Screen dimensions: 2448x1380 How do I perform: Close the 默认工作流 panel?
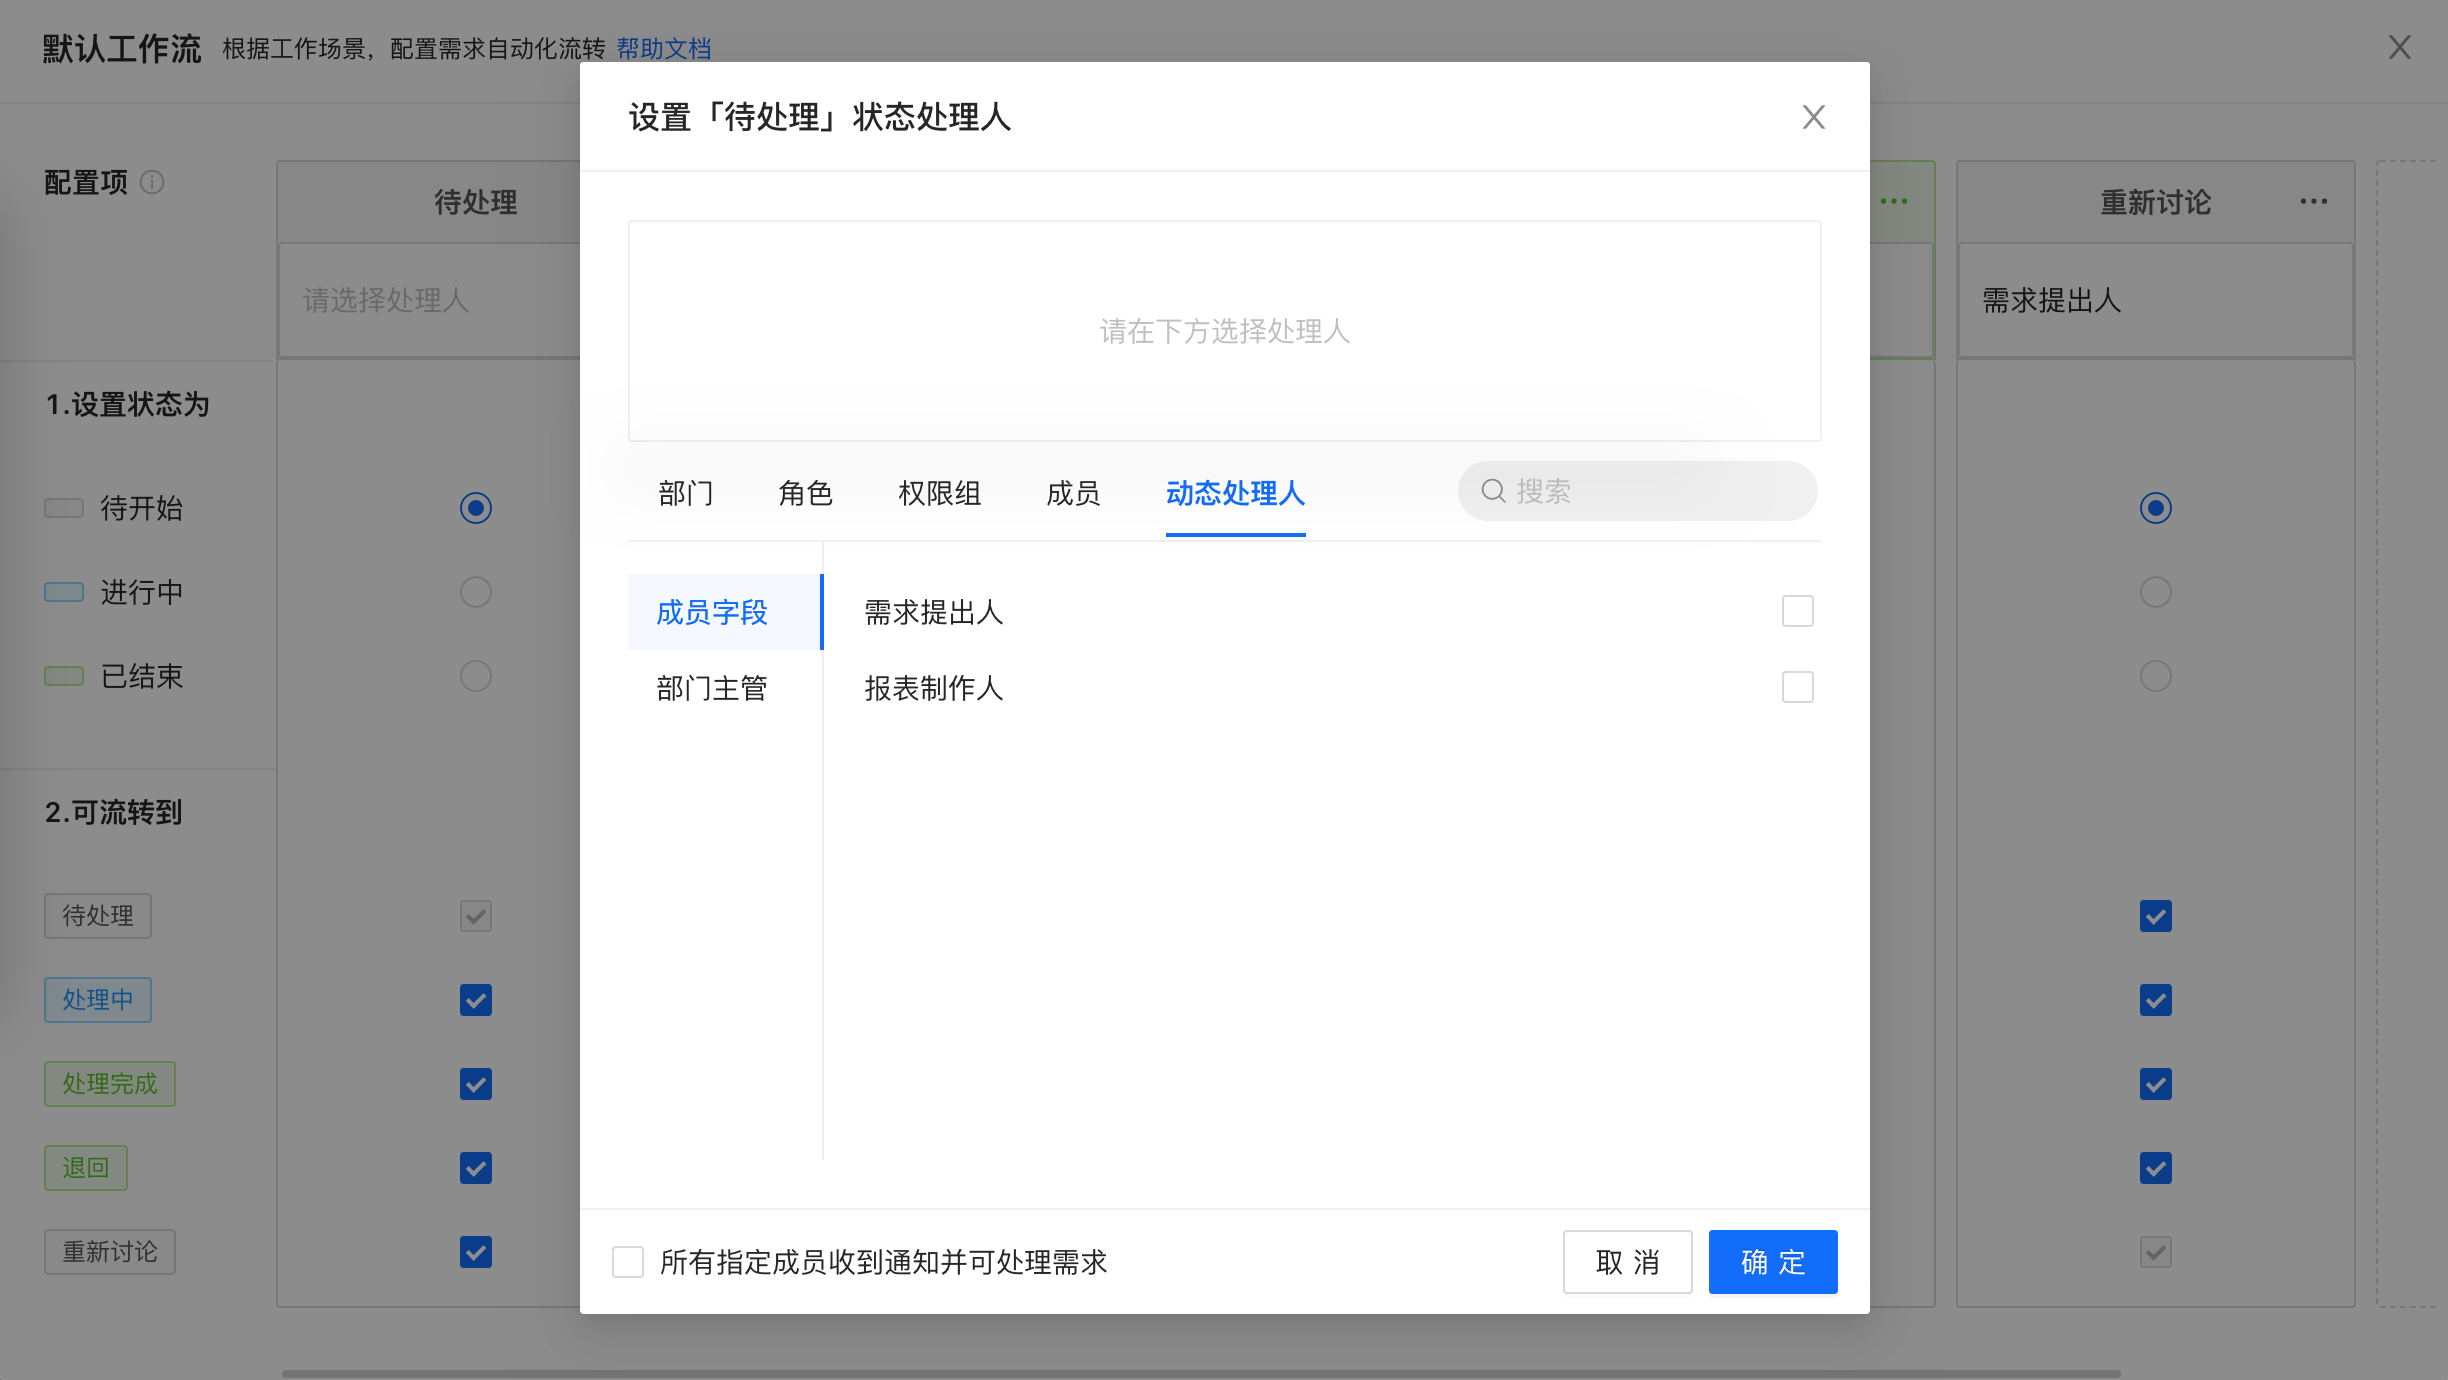pos(2399,47)
